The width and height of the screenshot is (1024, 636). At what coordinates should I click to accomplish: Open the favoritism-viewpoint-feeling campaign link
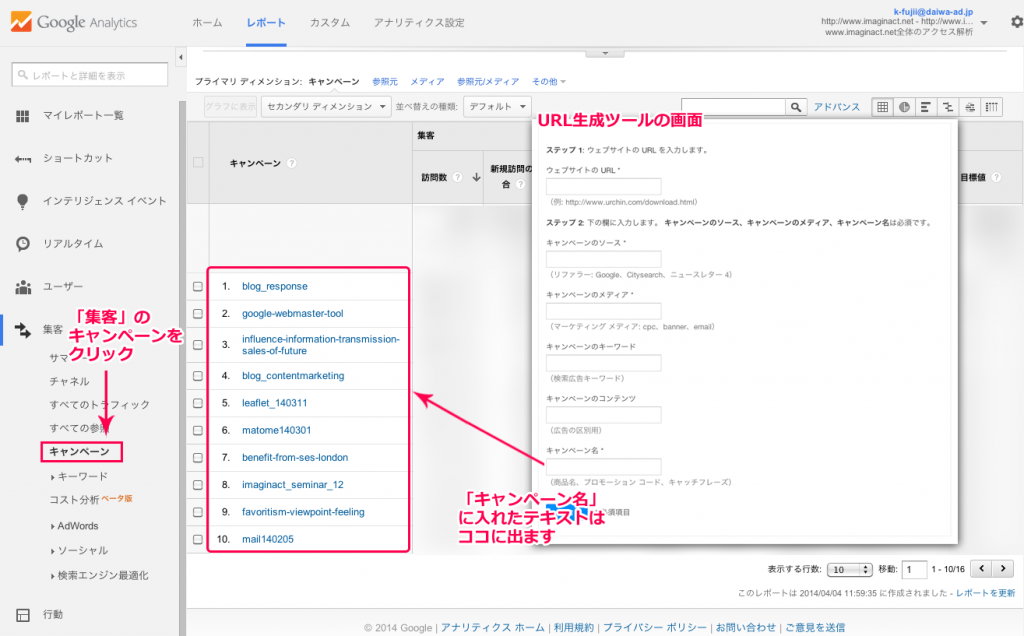tap(303, 512)
